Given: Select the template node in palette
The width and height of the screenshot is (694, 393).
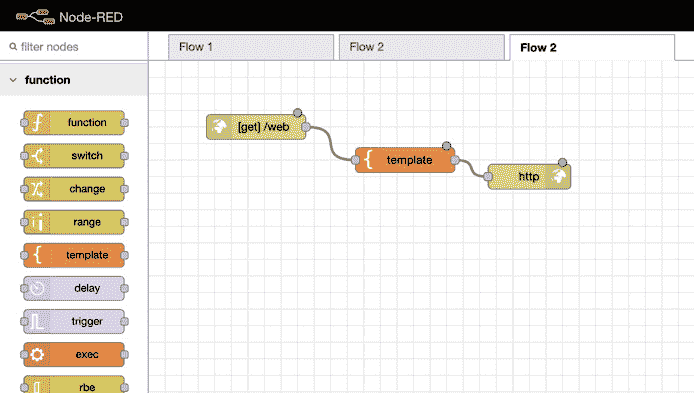Looking at the screenshot, I should tap(74, 255).
